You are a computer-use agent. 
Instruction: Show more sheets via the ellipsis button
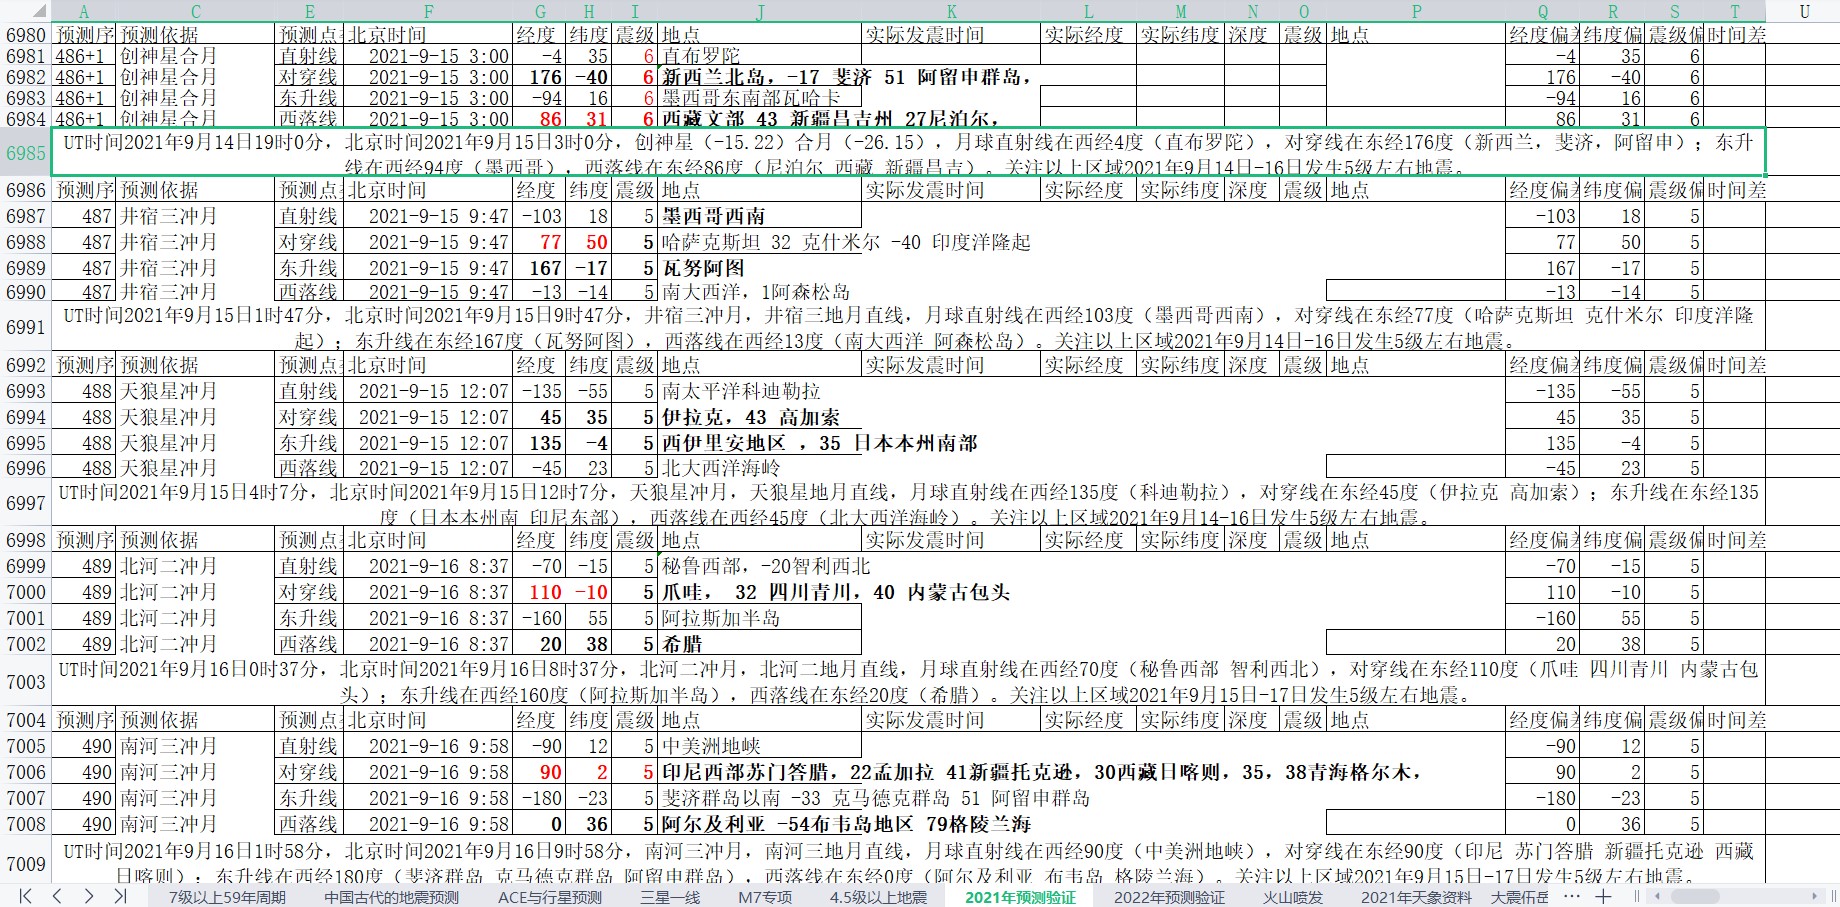1571,896
